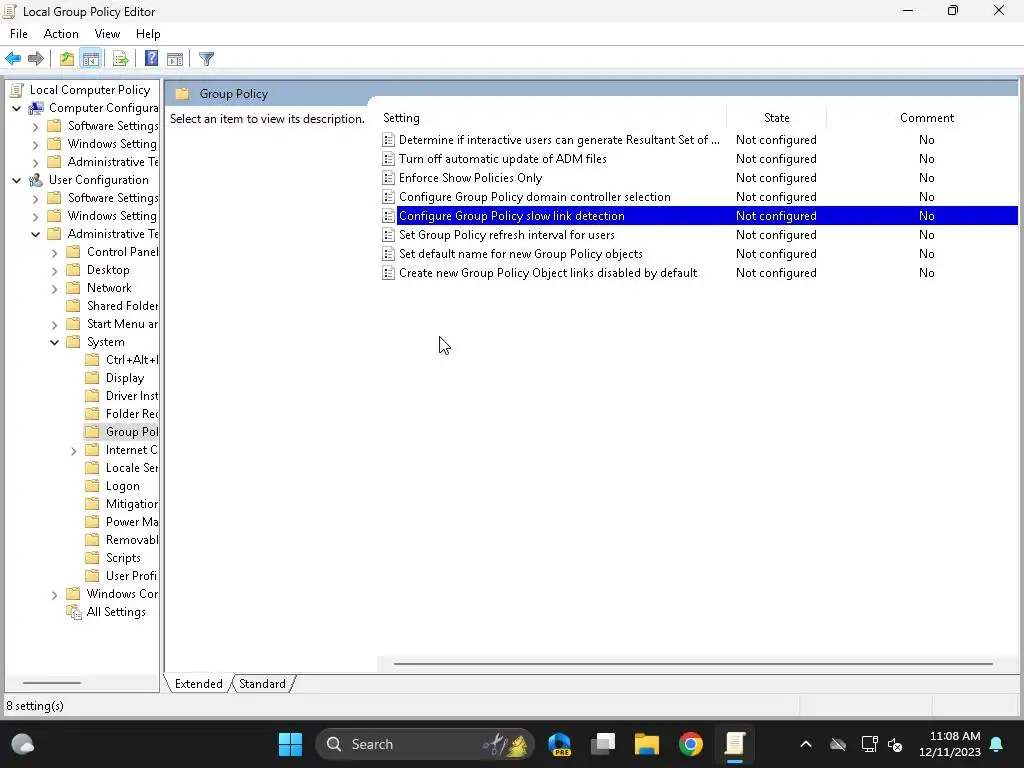This screenshot has width=1024, height=768.
Task: Expand Network node
Action: (55, 289)
